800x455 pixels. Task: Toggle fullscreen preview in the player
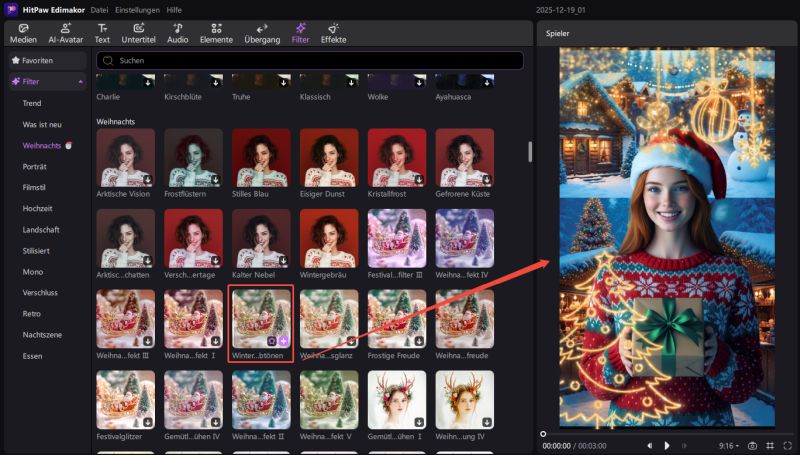[787, 445]
